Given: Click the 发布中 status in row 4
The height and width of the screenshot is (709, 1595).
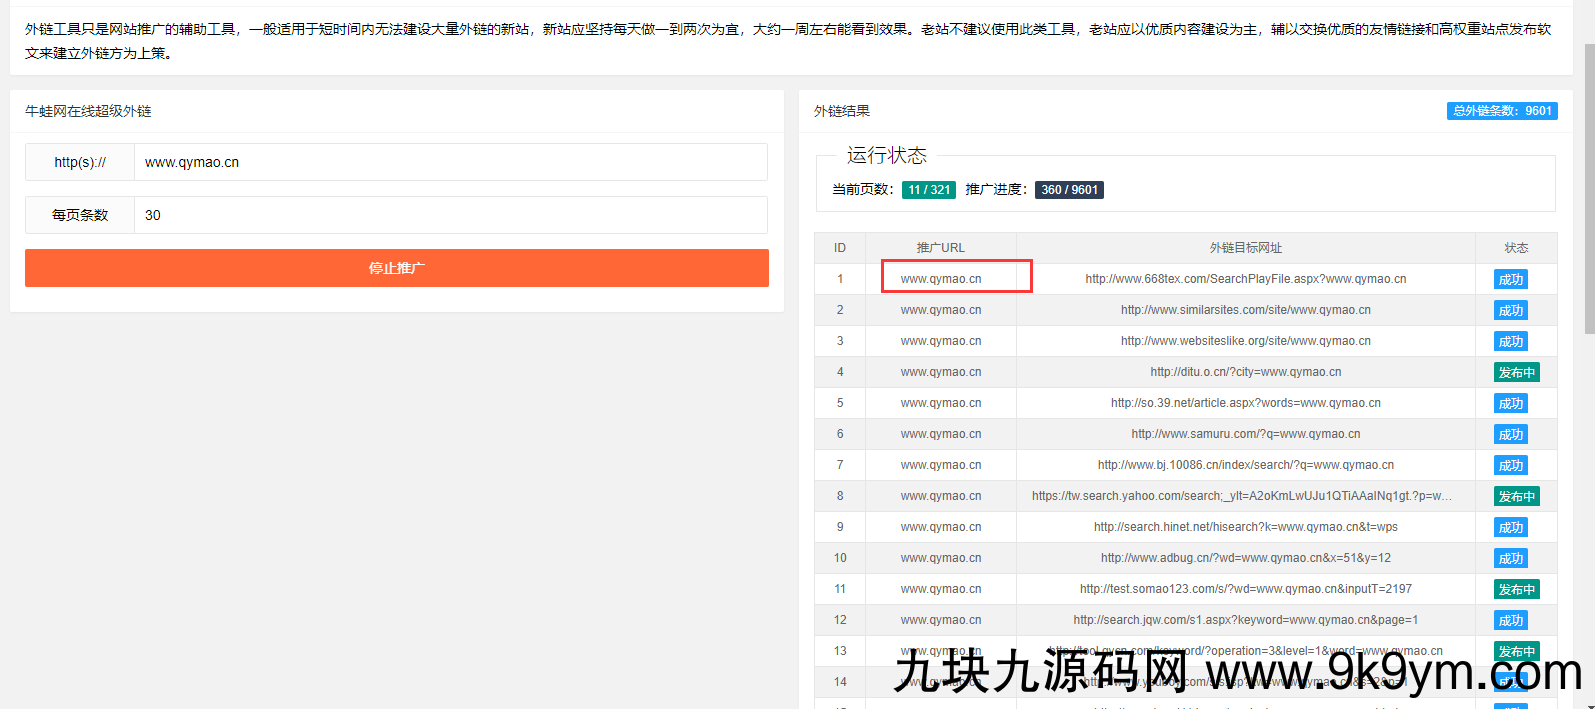Looking at the screenshot, I should coord(1516,373).
